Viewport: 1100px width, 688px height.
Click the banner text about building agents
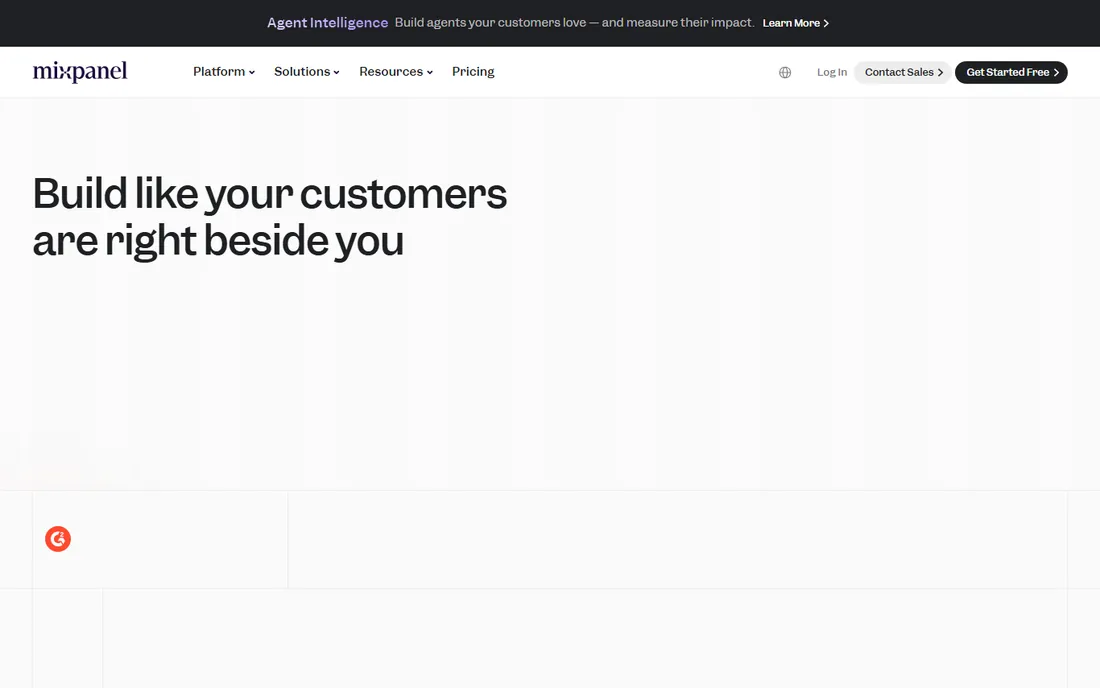pos(574,22)
